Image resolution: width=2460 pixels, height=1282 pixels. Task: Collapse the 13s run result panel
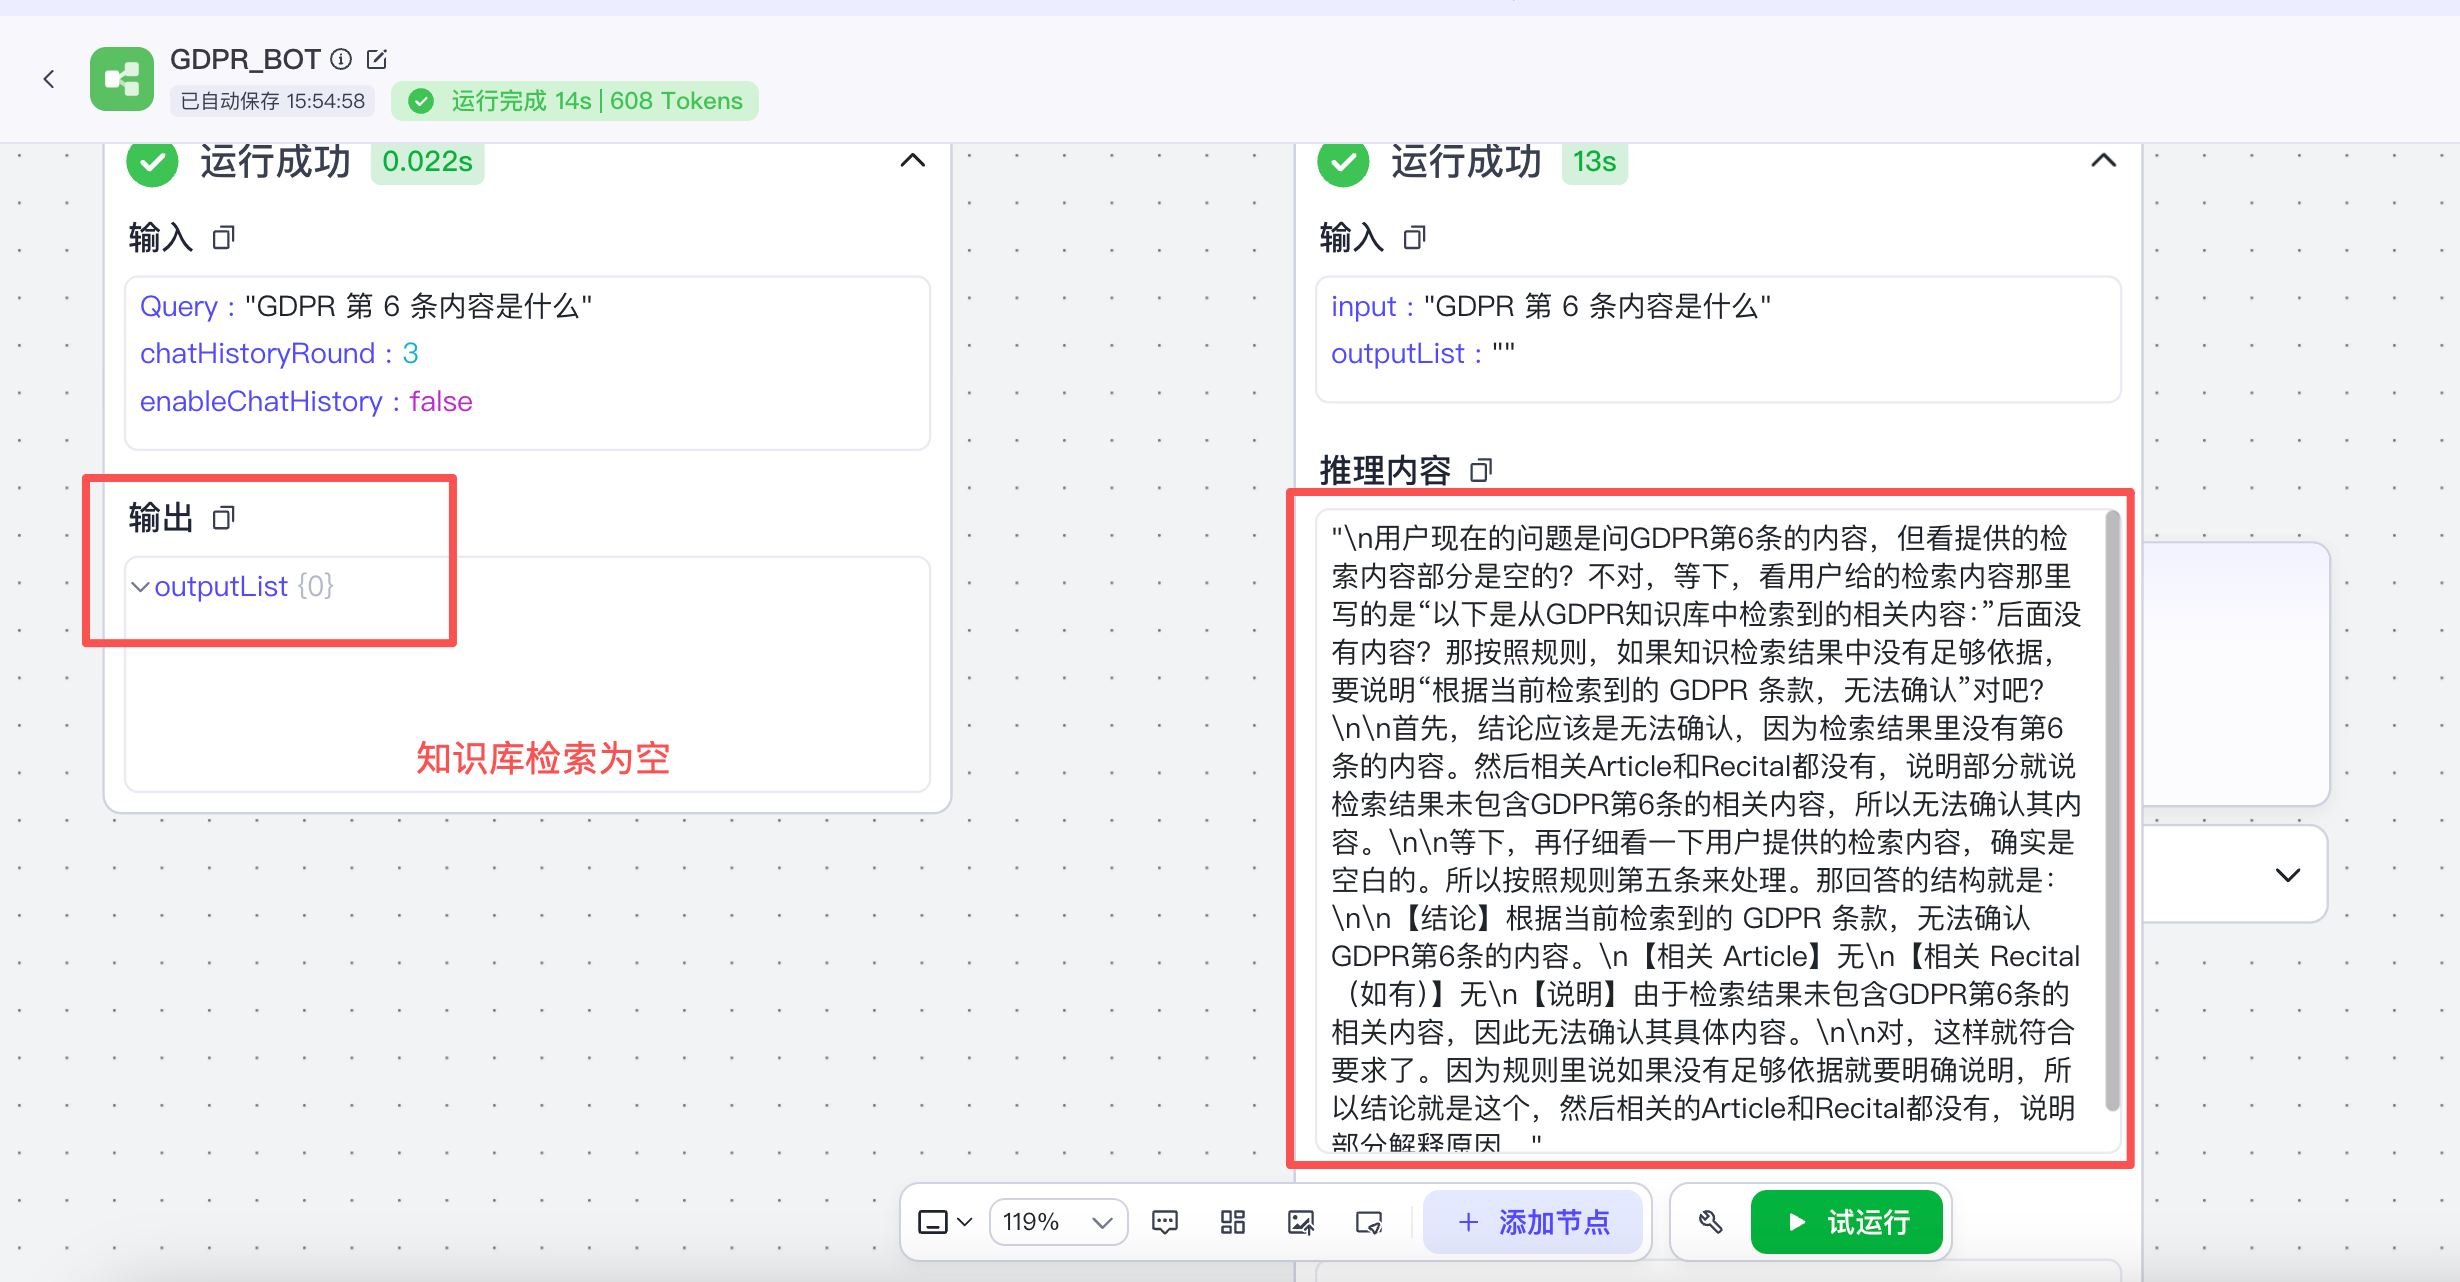click(2103, 161)
